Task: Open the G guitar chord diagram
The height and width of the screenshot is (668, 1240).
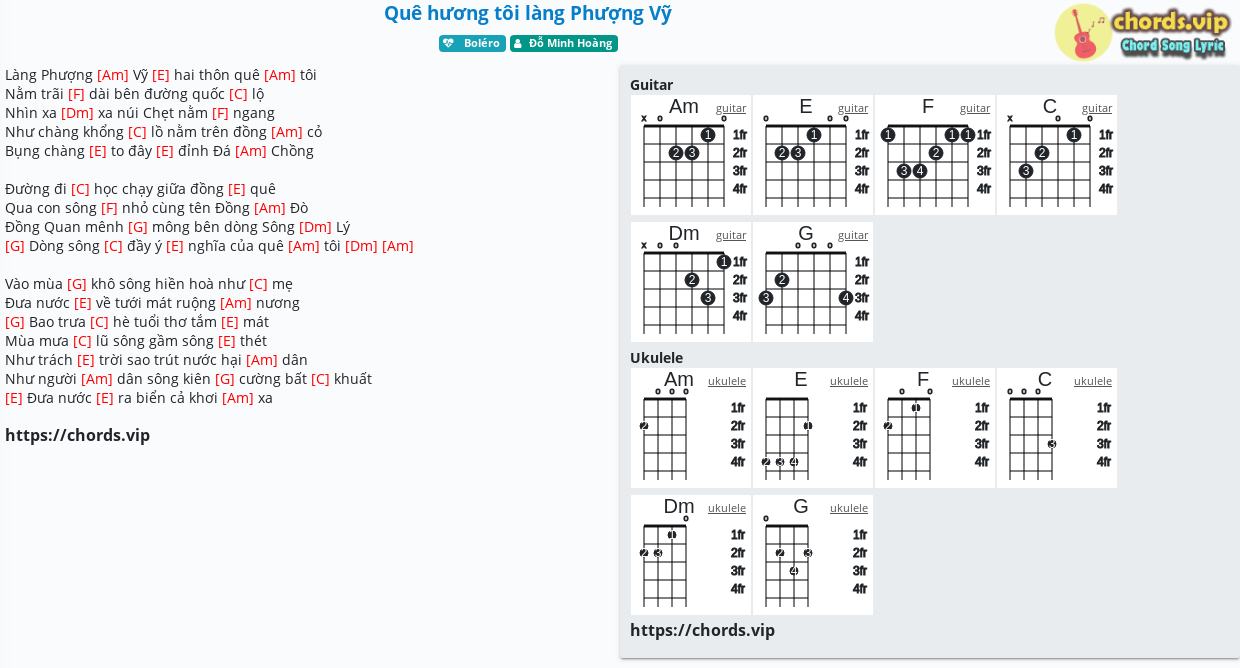Action: [x=813, y=287]
